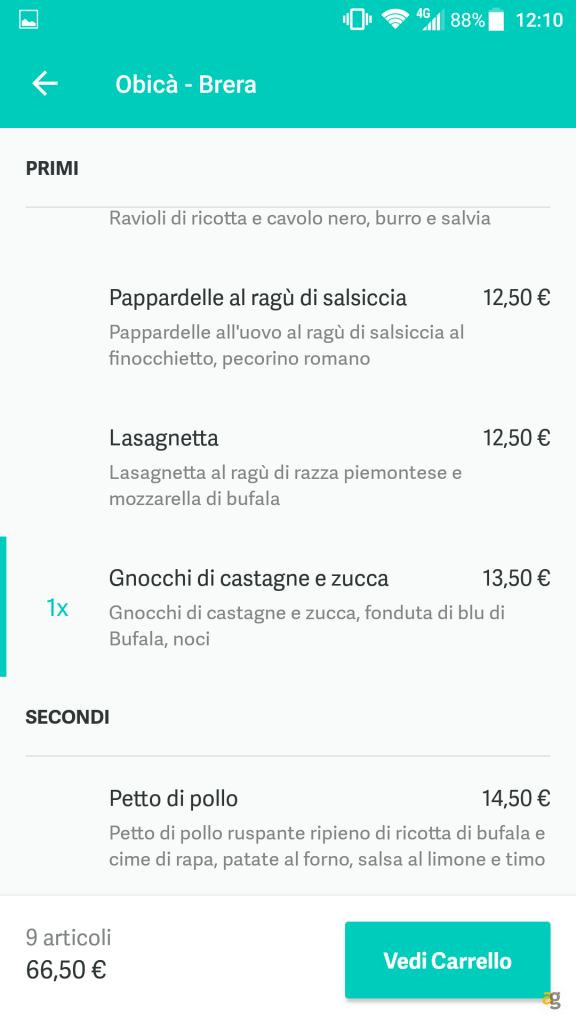Tap the PRIMI section header
The height and width of the screenshot is (1024, 576).
pos(51,168)
